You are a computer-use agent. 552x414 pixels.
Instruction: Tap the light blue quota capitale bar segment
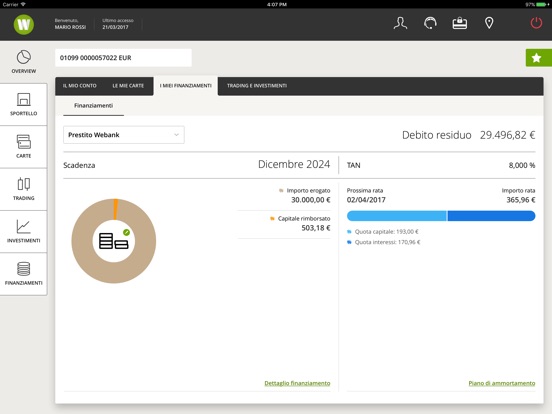[x=397, y=216]
